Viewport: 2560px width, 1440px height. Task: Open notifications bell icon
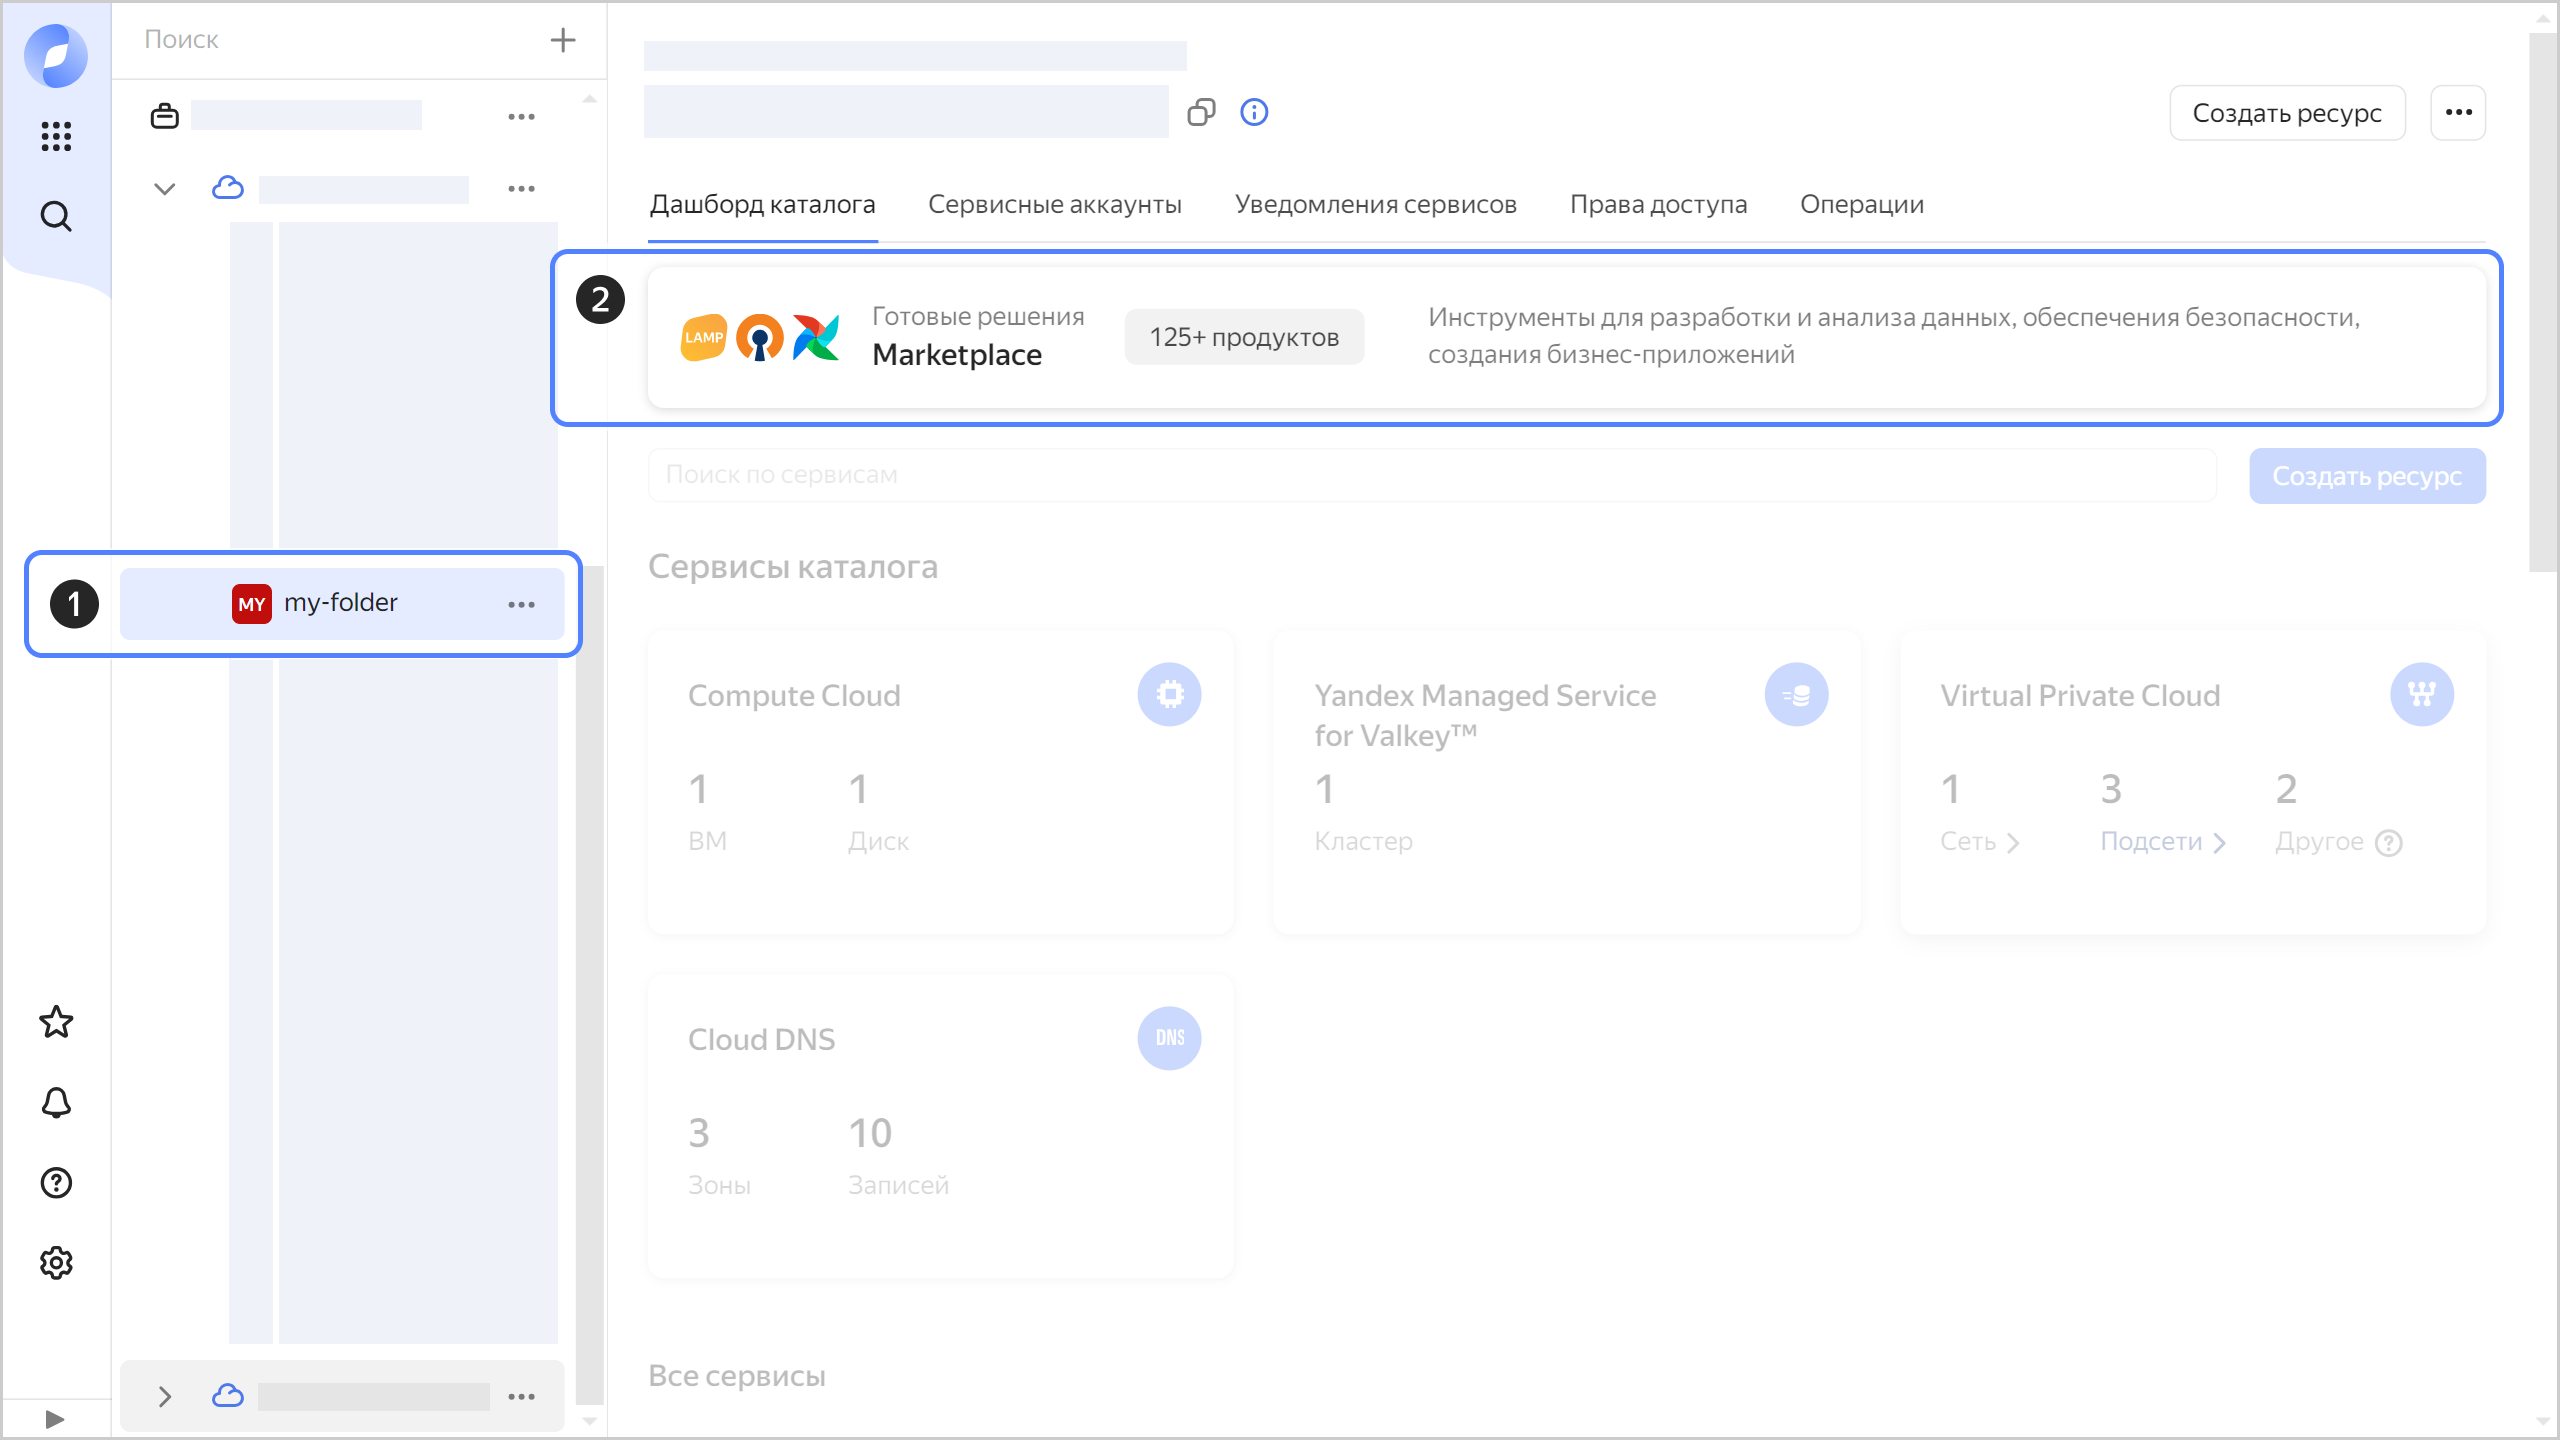pos(56,1103)
